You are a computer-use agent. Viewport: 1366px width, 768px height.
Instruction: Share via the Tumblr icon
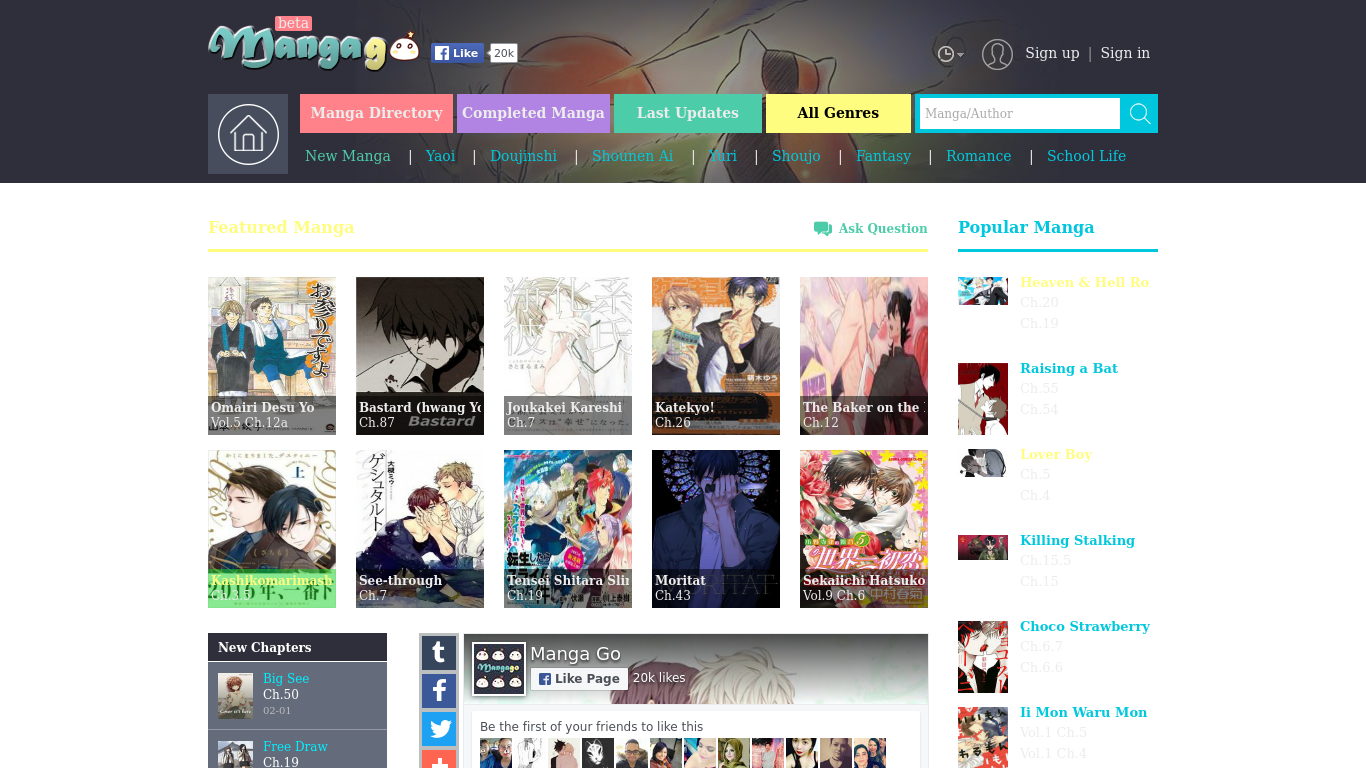click(439, 653)
